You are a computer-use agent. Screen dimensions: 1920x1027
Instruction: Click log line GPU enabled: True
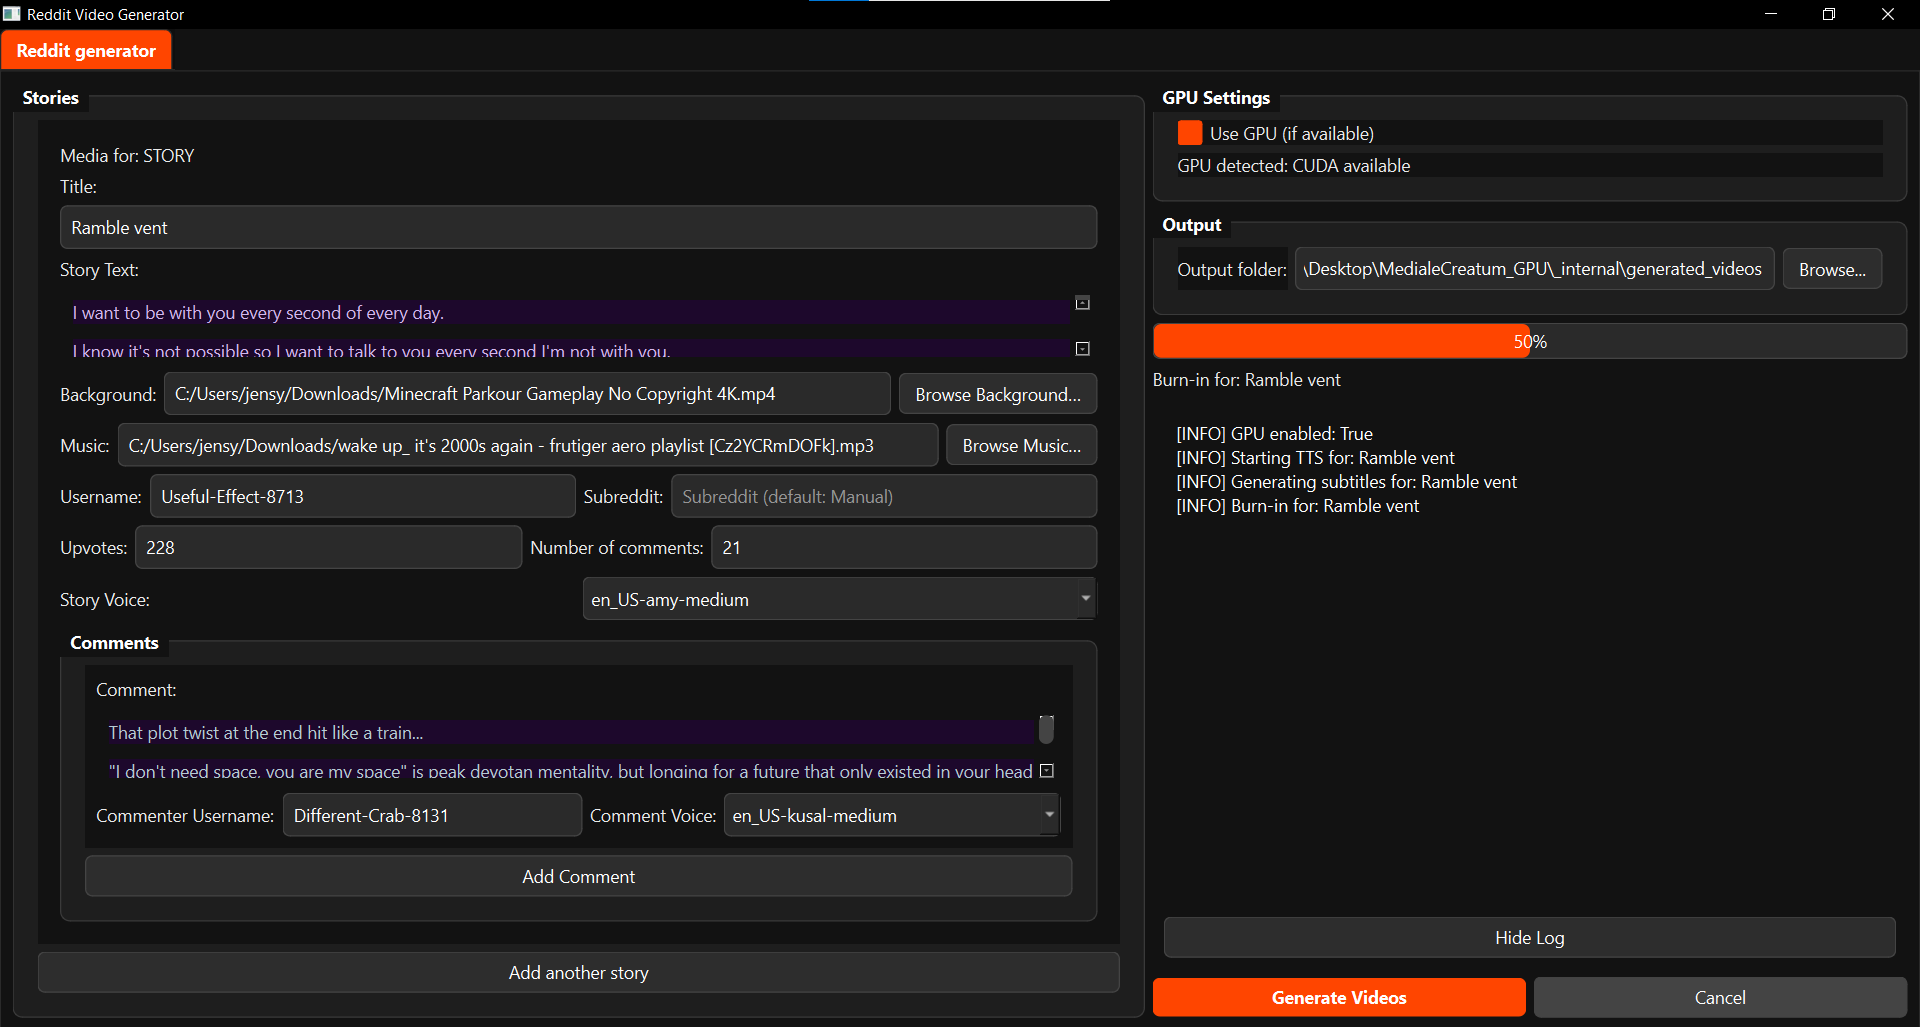[x=1274, y=433]
